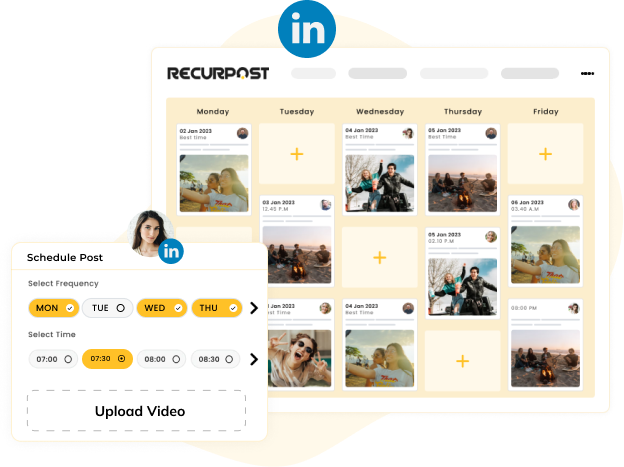The image size is (624, 467).
Task: Toggle the MON frequency chip
Action: 54,308
